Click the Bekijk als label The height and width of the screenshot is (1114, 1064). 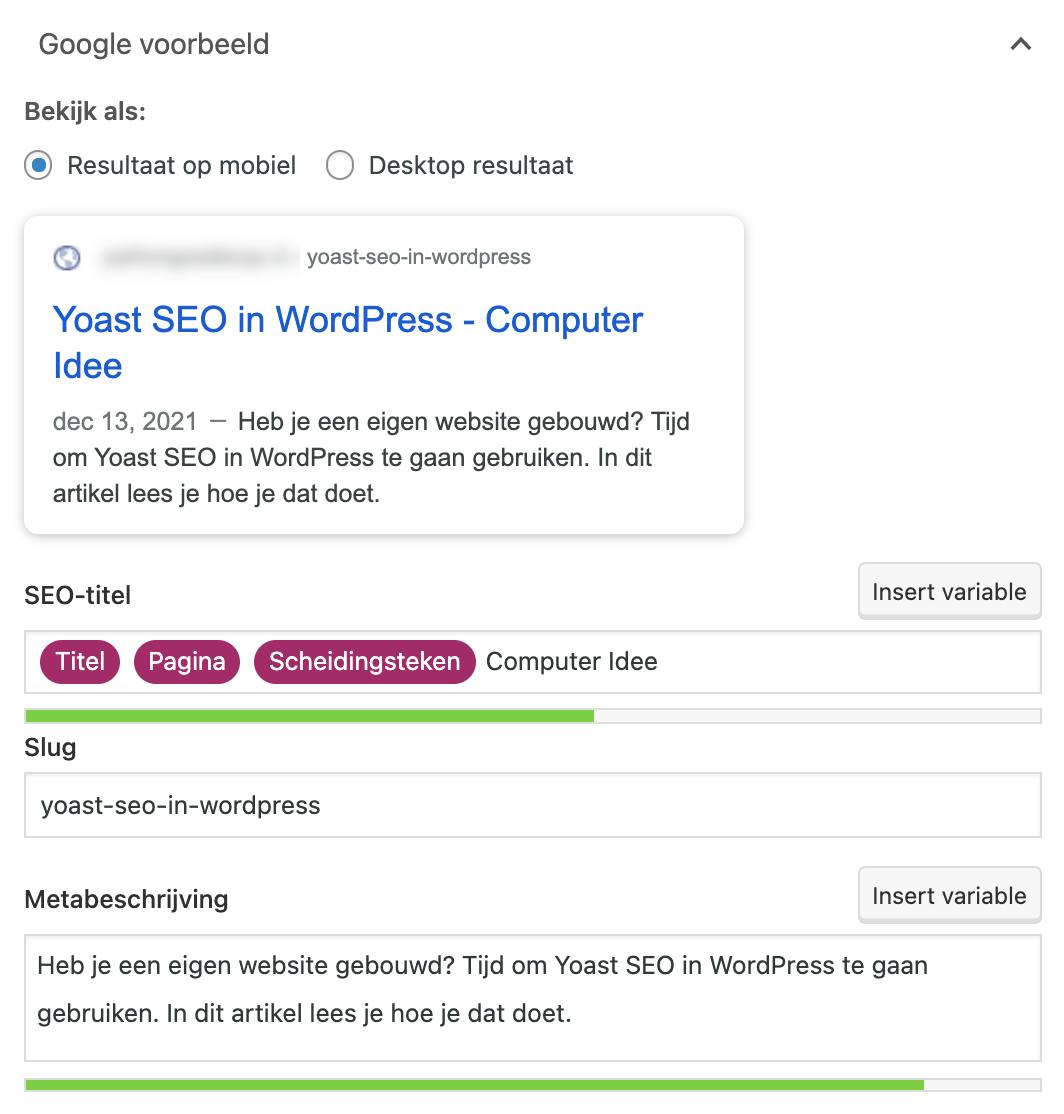click(x=85, y=111)
